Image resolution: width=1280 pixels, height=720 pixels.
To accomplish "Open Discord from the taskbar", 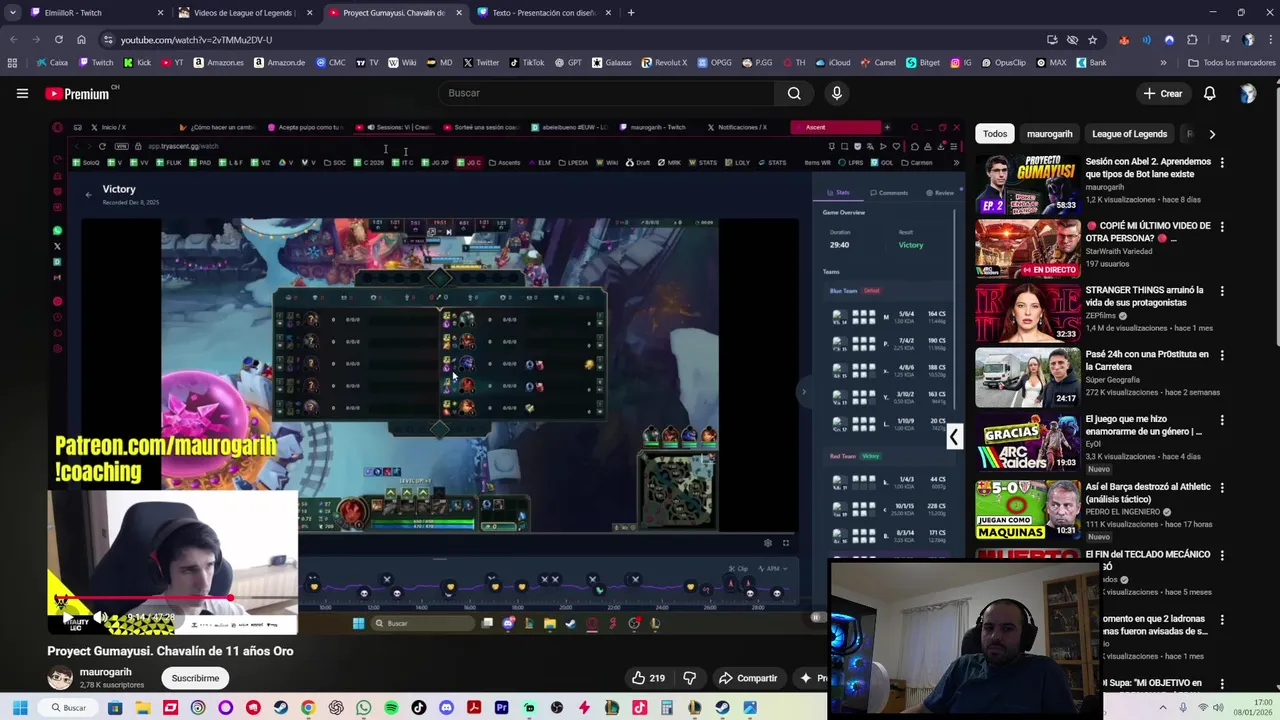I will [446, 708].
